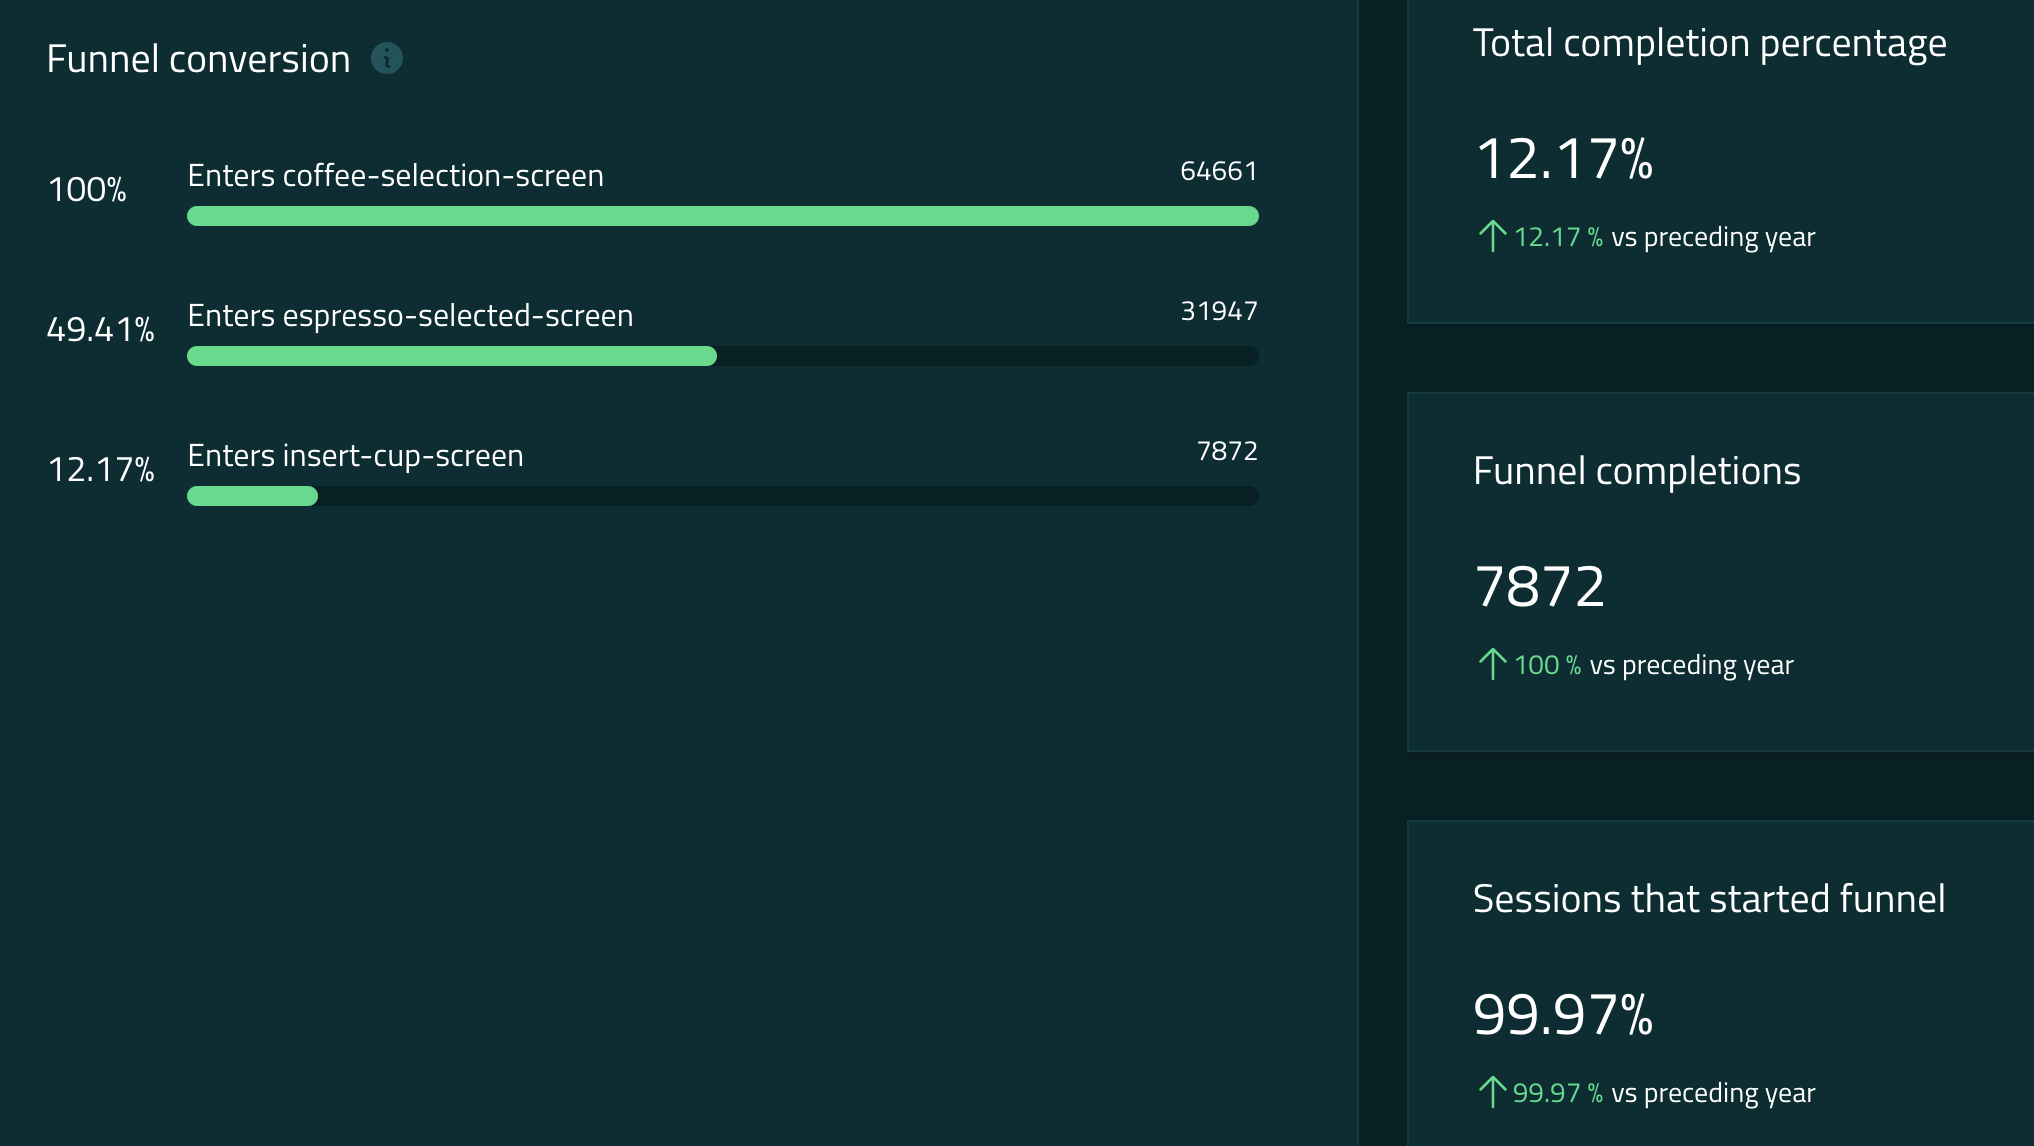Click the 49.41% conversion percentage
This screenshot has height=1146, width=2034.
(x=100, y=329)
